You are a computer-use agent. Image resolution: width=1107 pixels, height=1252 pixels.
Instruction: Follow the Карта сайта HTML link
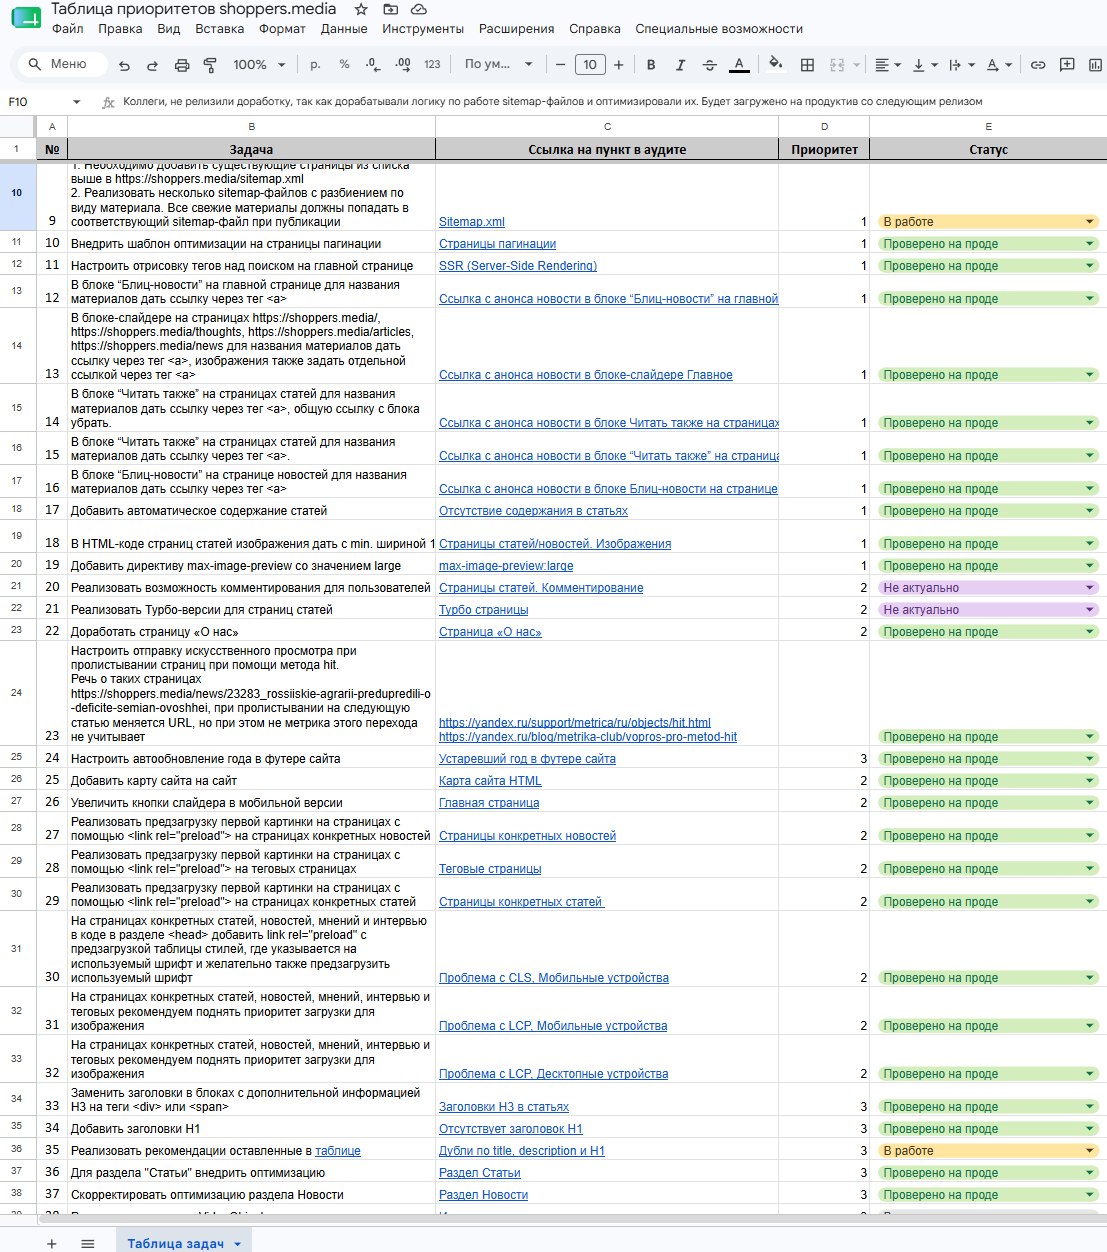[490, 781]
